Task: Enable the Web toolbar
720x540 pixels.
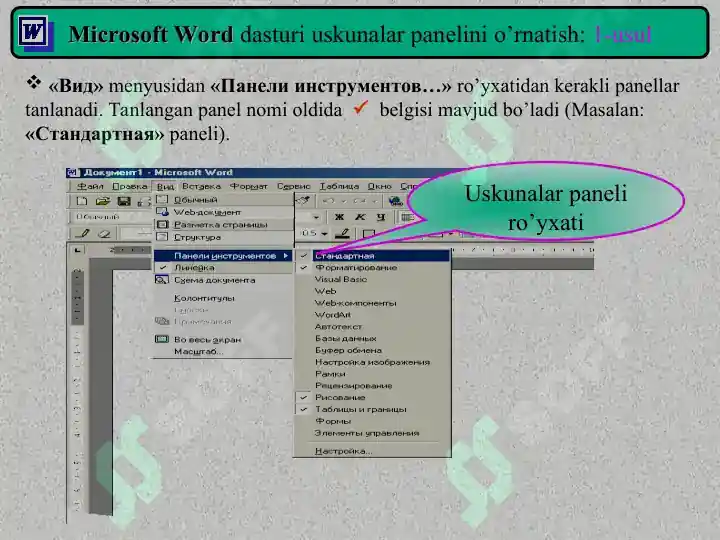Action: tap(372, 291)
